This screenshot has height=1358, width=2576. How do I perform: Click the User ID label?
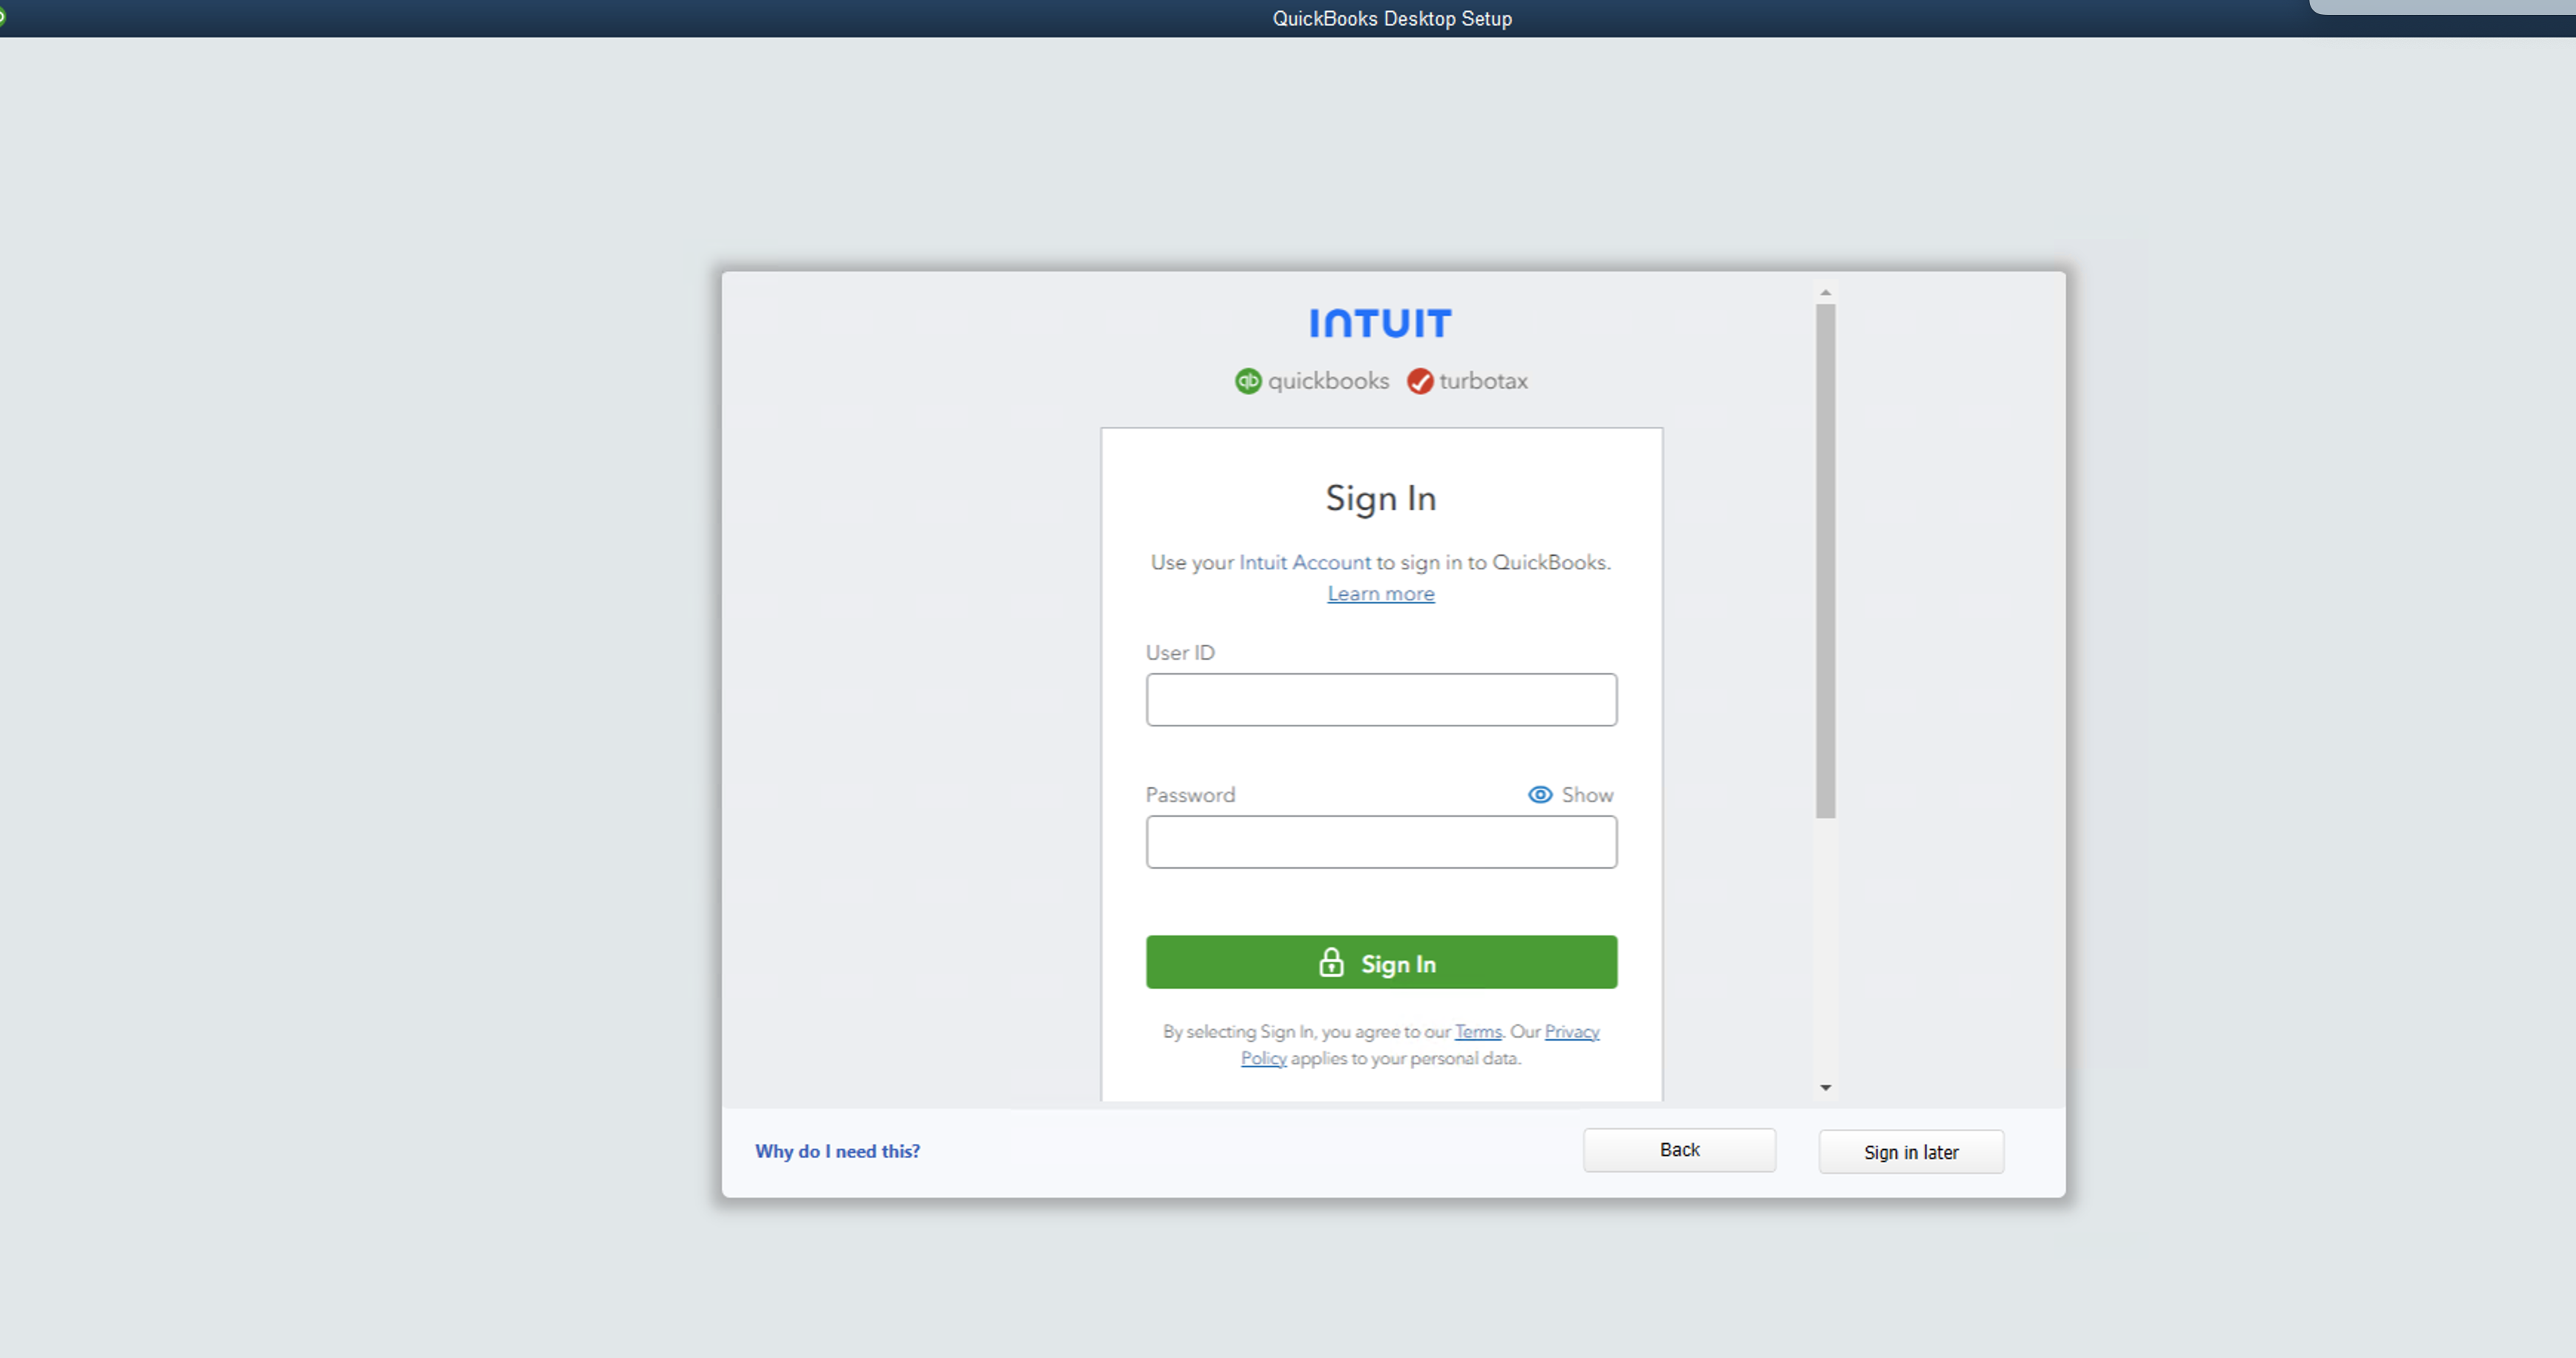point(1180,653)
